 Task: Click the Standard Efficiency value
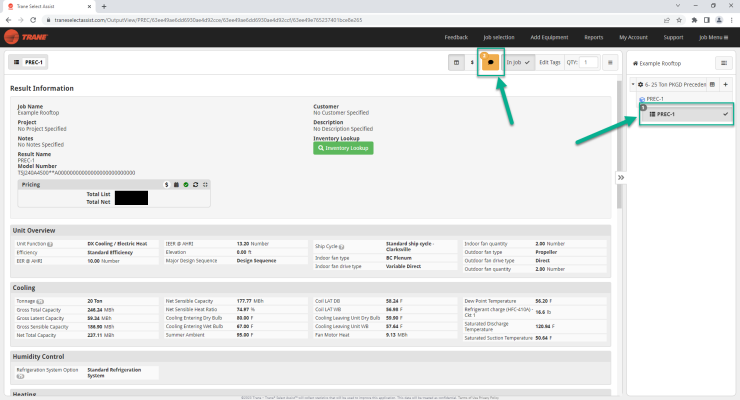[110, 252]
